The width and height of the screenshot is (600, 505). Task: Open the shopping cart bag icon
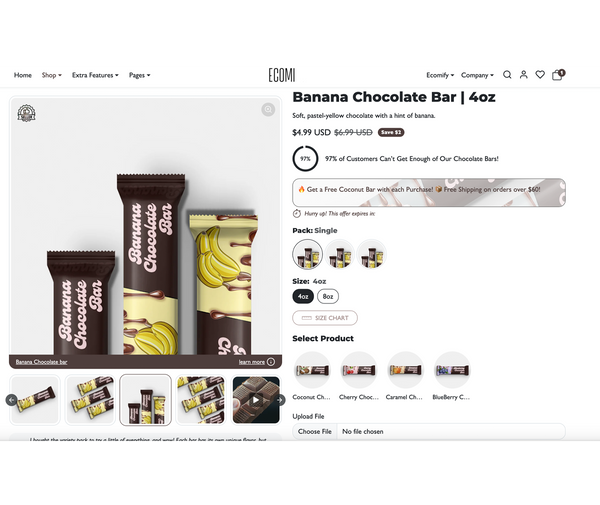(x=558, y=75)
